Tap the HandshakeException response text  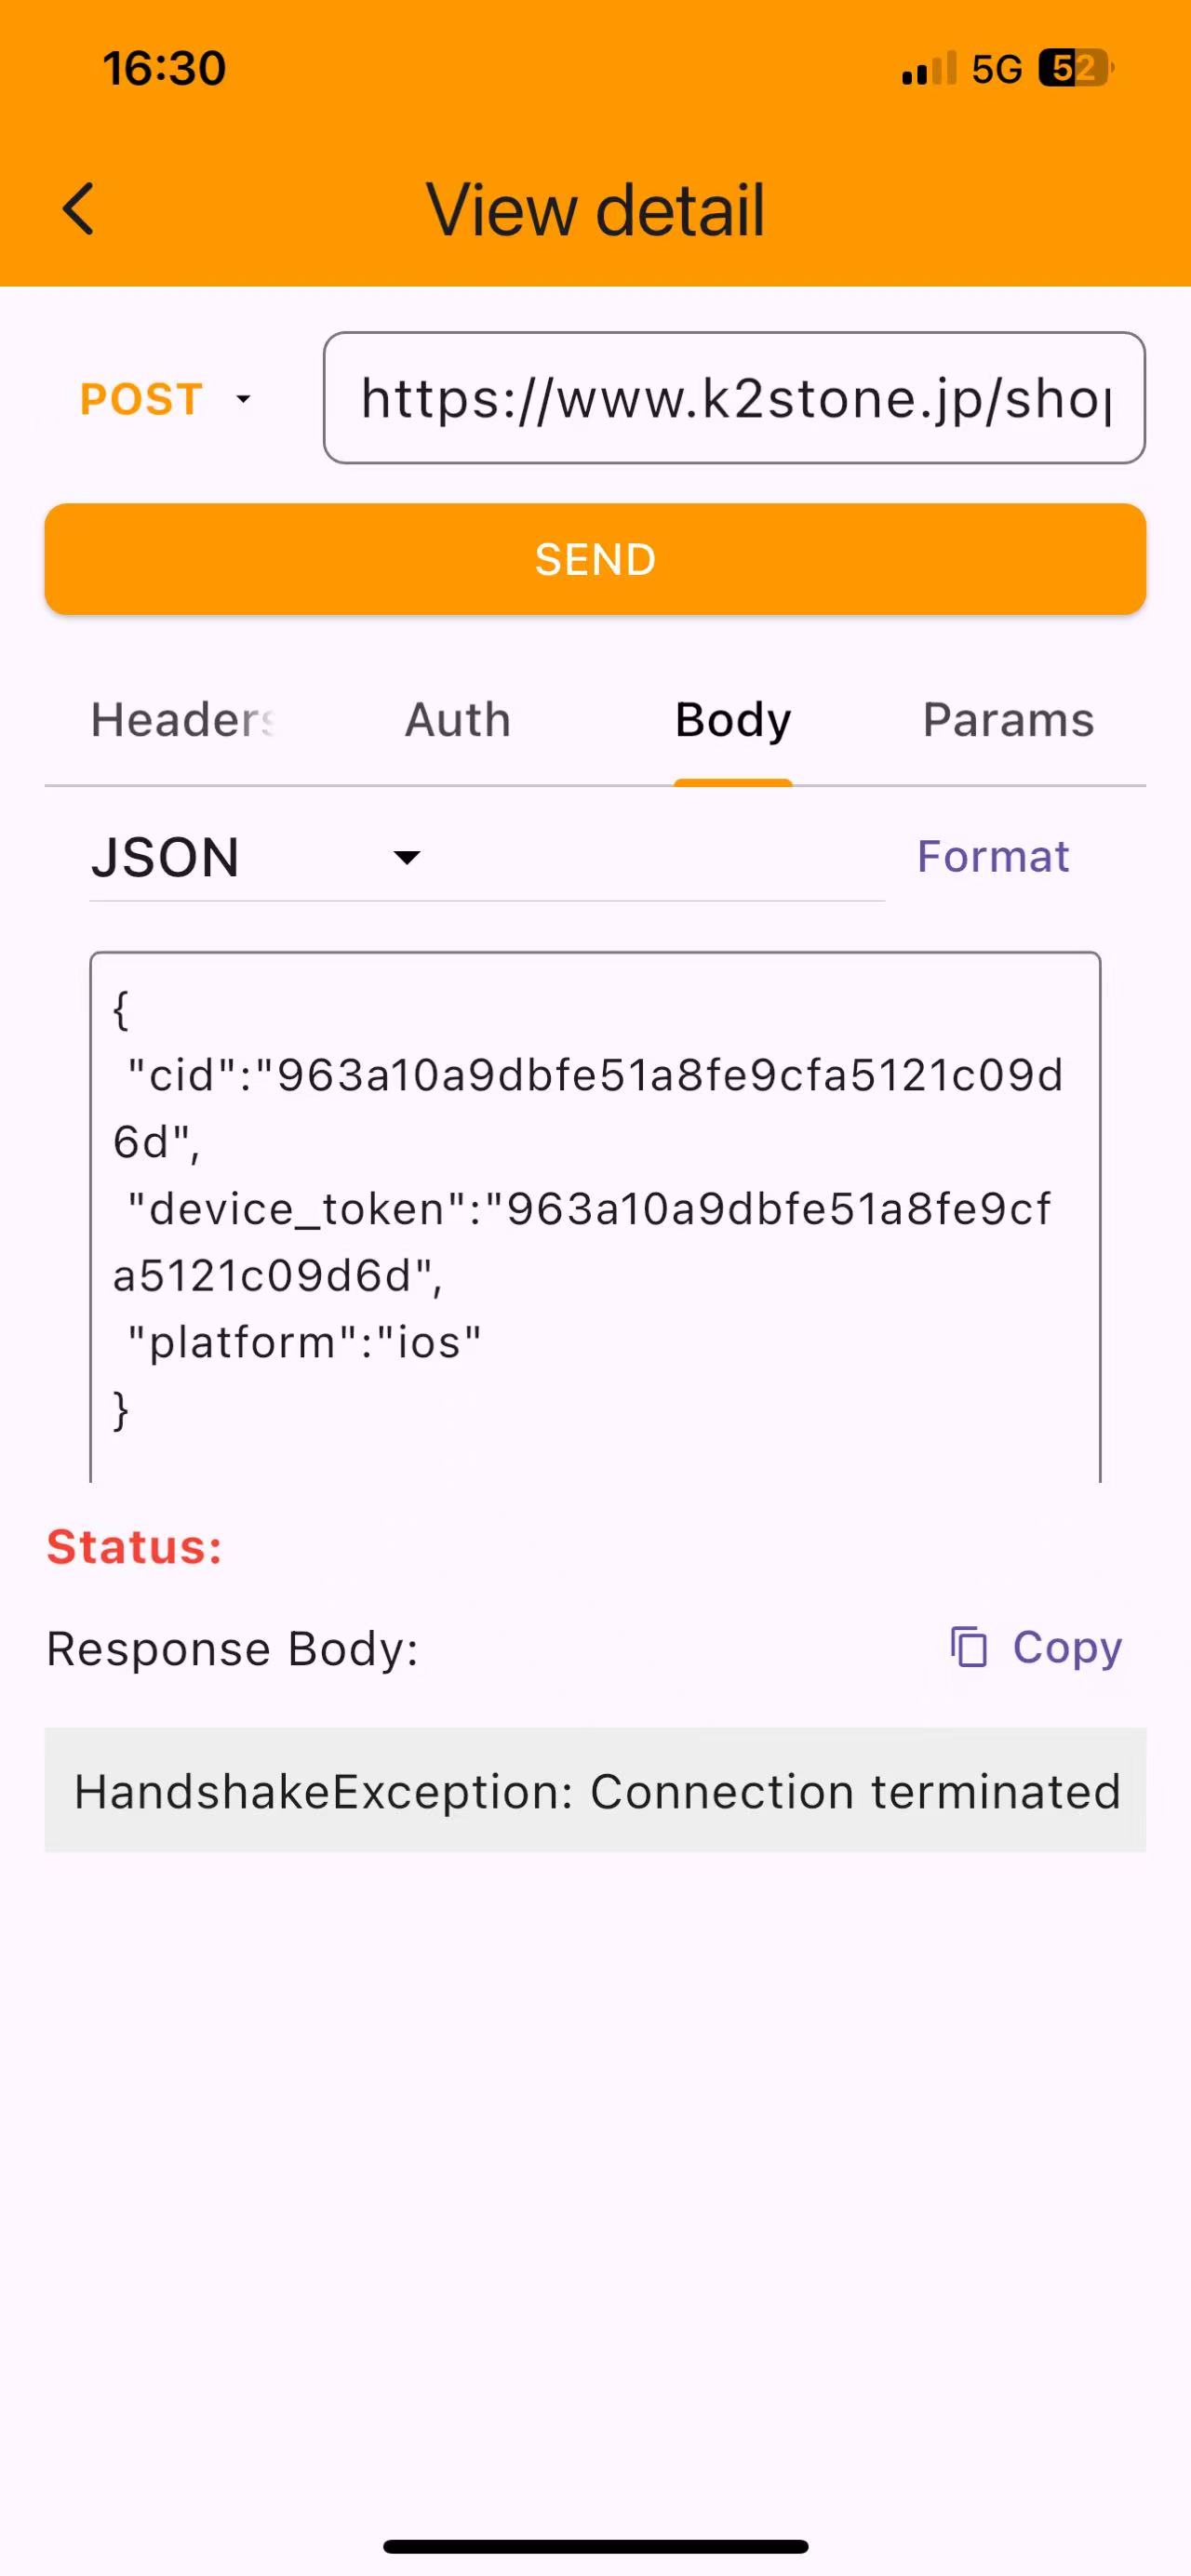point(596,1790)
